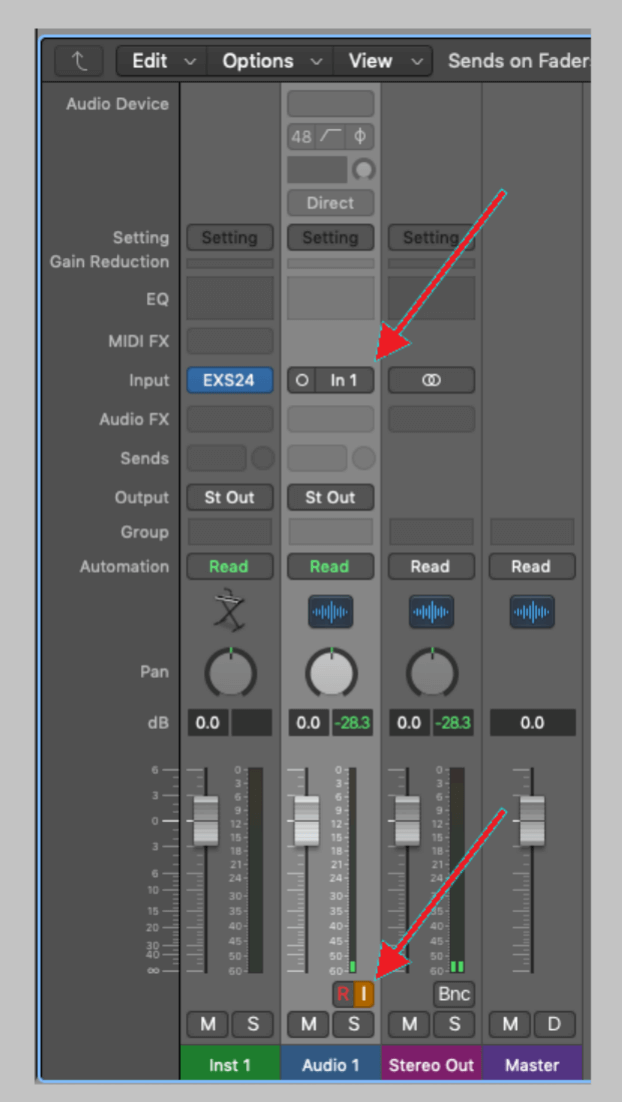Screen dimensions: 624x1104
Task: Click the Audio 1 volume fader
Action: [306, 822]
